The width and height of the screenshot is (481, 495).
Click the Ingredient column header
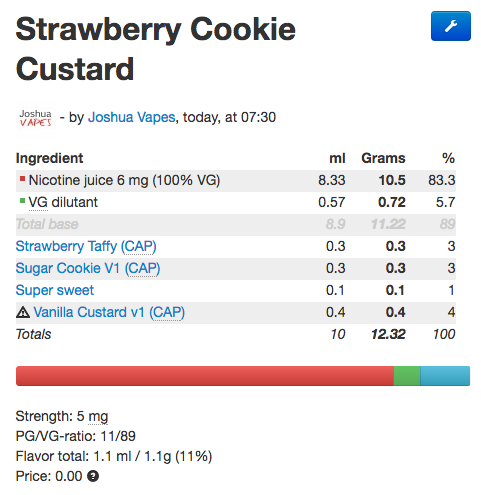coord(49,158)
